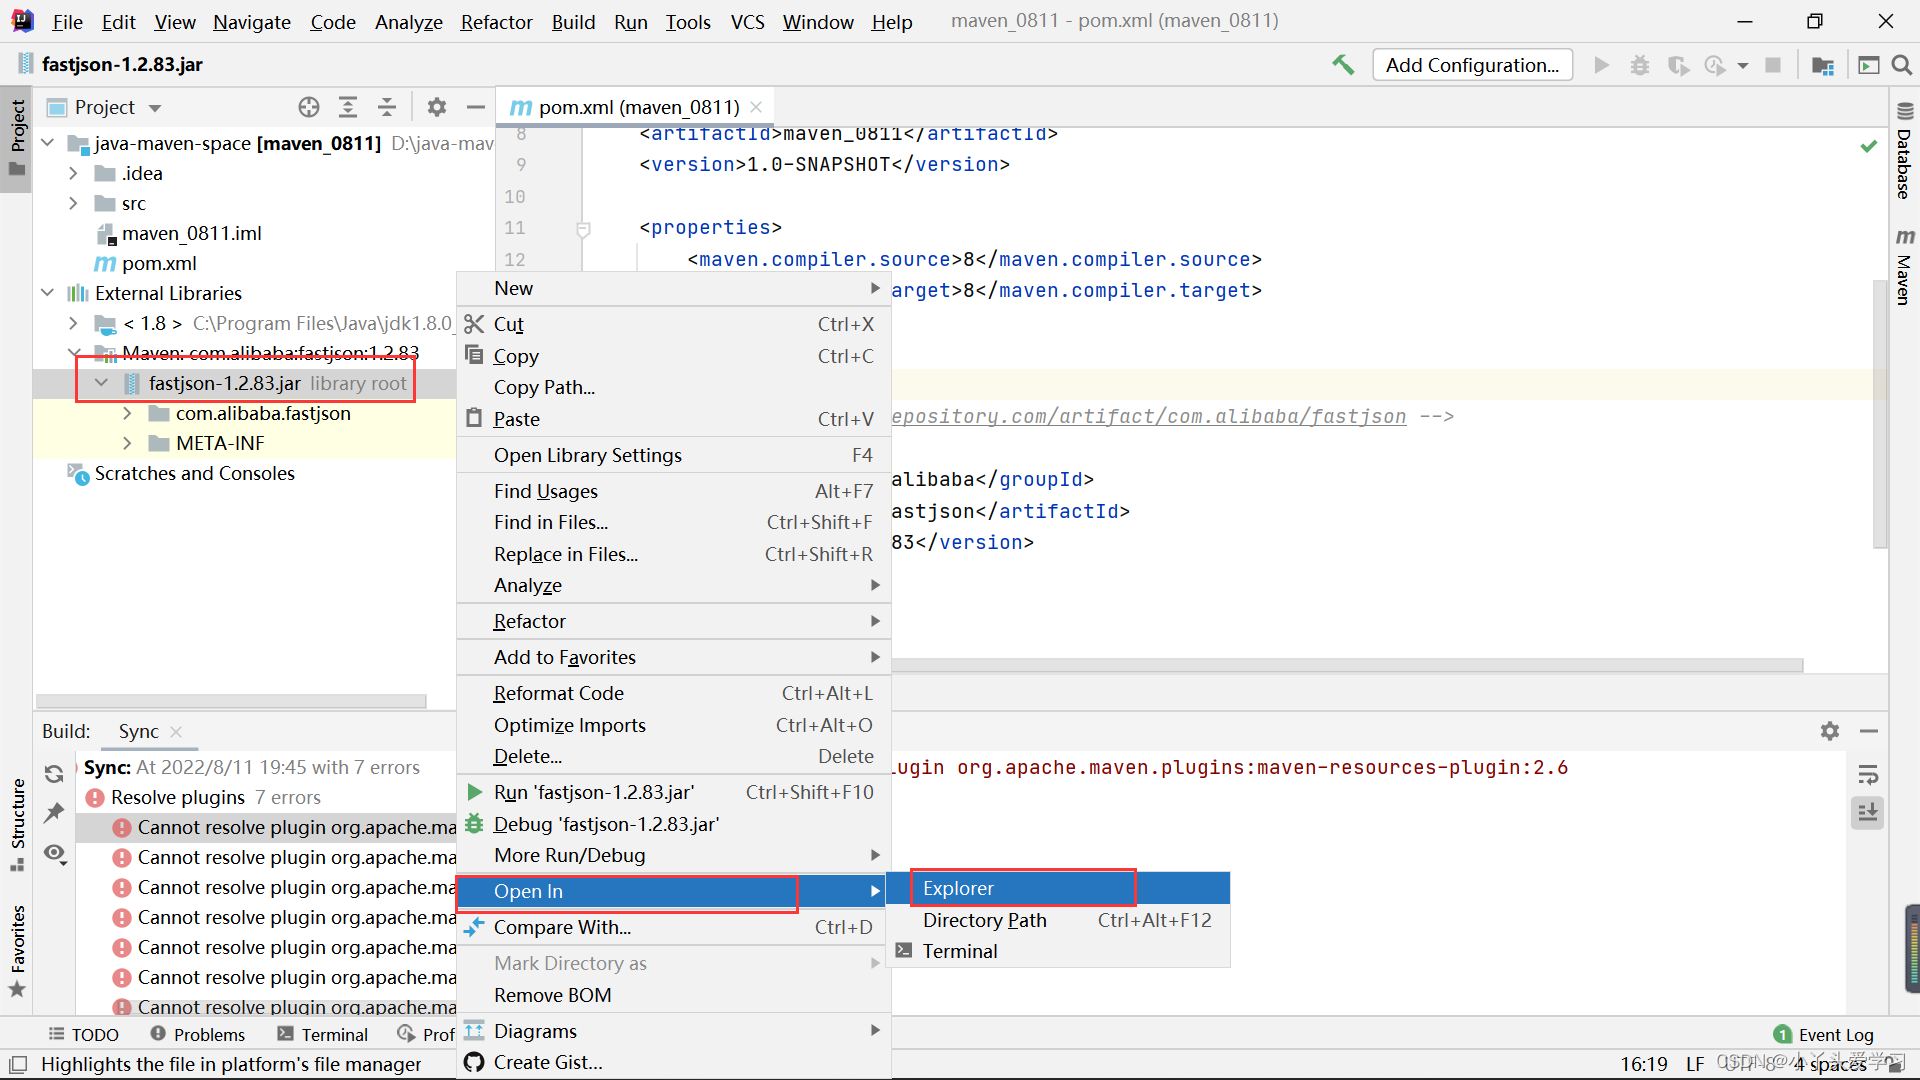Toggle soft-wrap icon in build output

click(x=1868, y=774)
